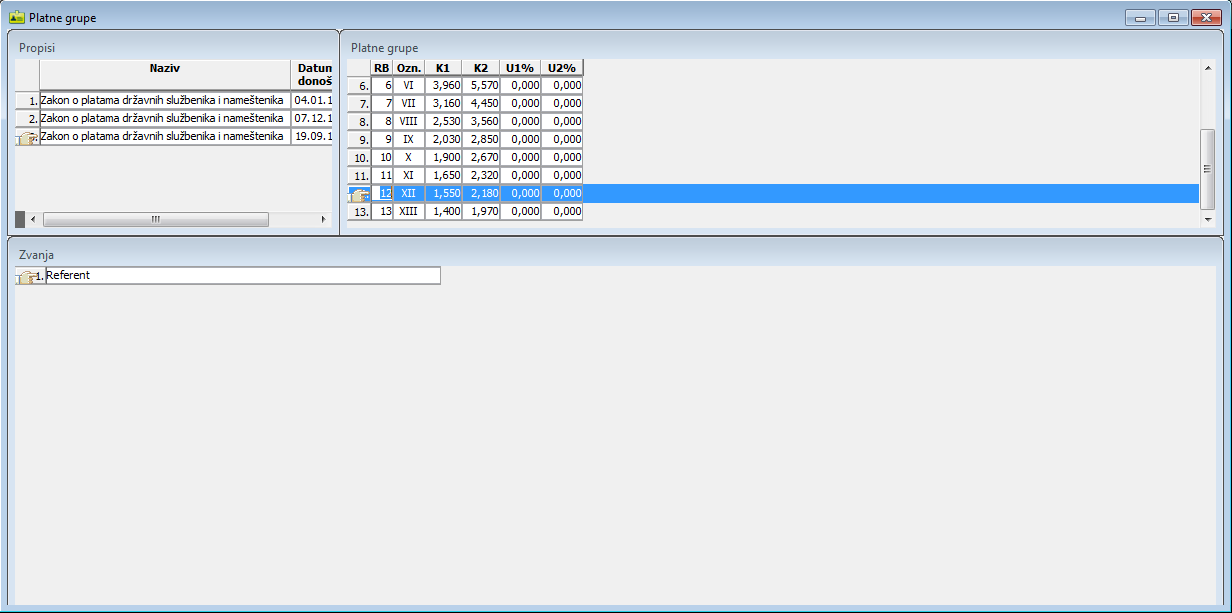
Task: Click the K1 column header
Action: 442,68
